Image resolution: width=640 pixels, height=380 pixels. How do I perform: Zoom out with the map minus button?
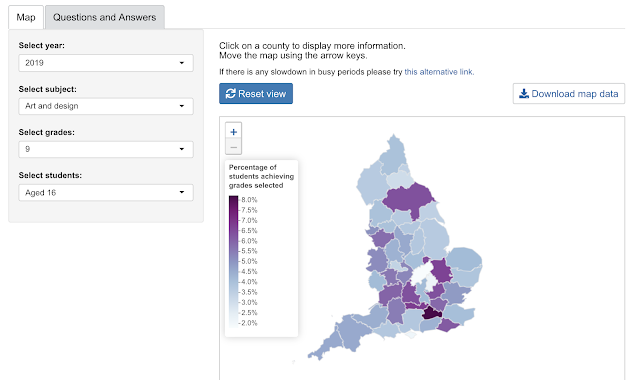(x=233, y=147)
